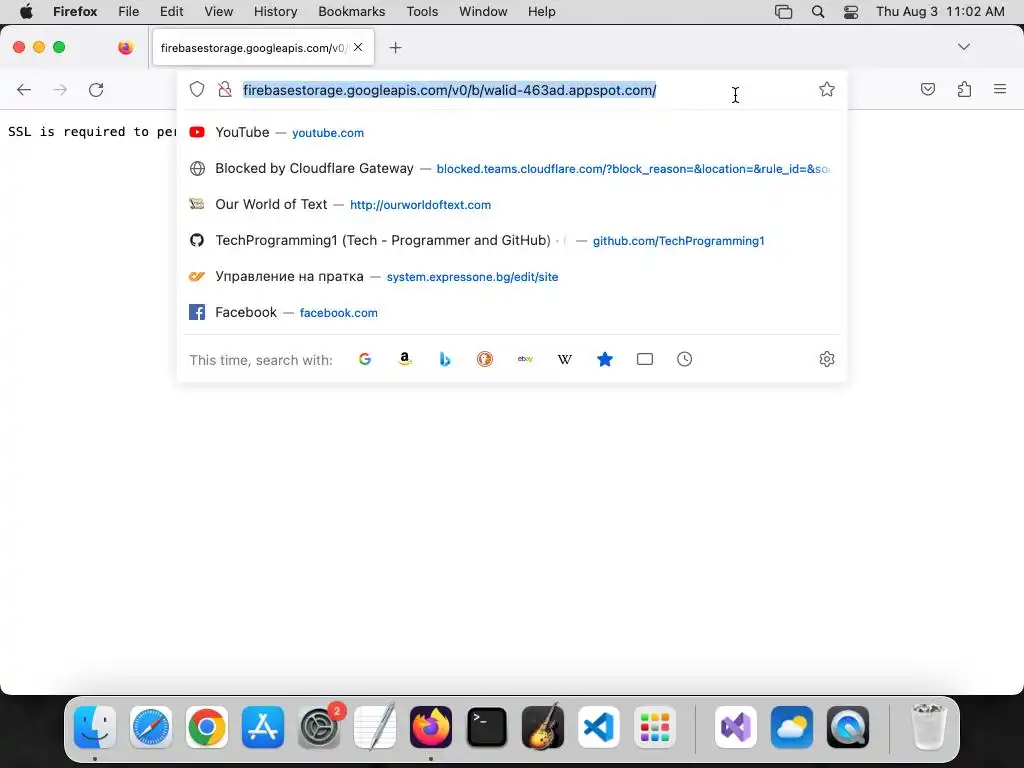Image resolution: width=1024 pixels, height=768 pixels.
Task: Click the date and time in menu bar
Action: coord(940,12)
